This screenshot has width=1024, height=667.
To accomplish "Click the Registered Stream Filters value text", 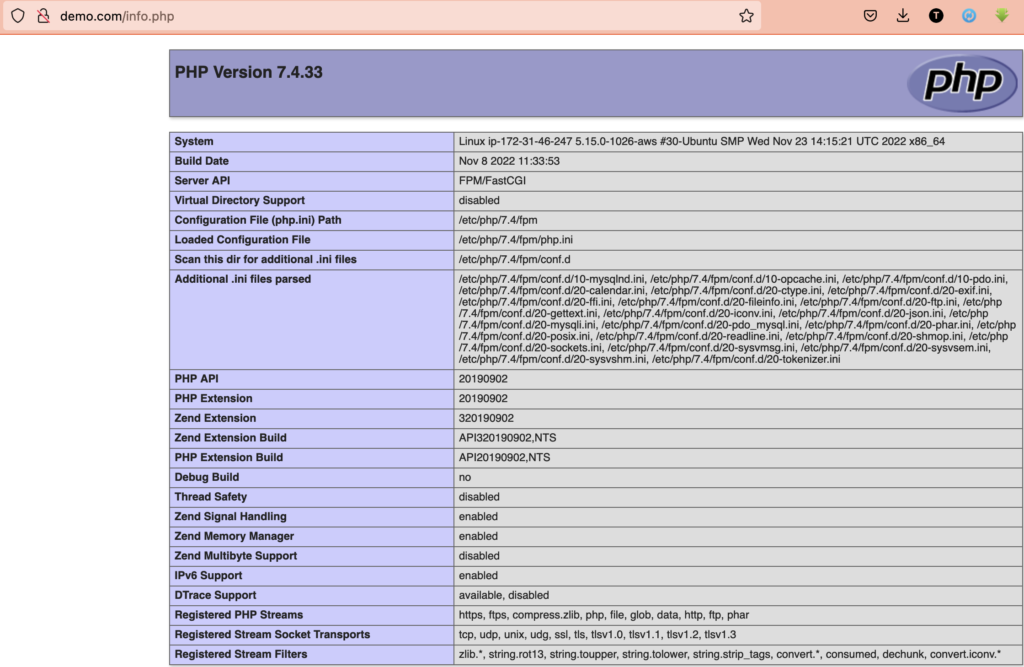I will (x=729, y=654).
